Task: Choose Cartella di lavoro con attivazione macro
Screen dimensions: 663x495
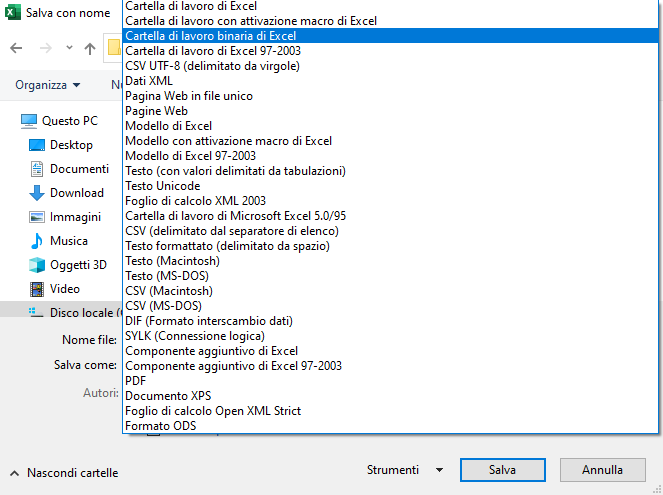Action: (x=390, y=21)
